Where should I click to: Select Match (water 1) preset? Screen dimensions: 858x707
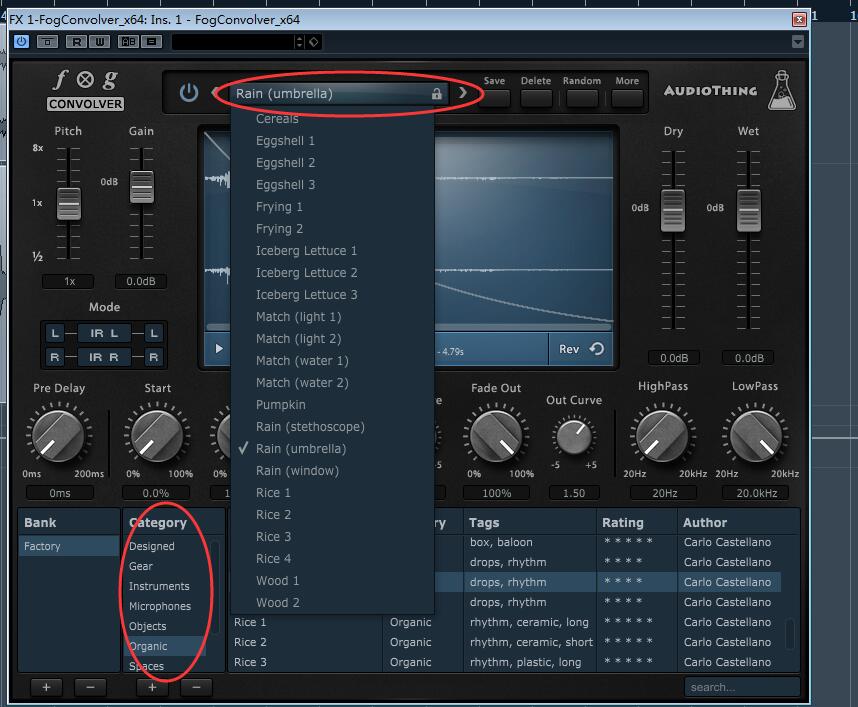[332, 361]
